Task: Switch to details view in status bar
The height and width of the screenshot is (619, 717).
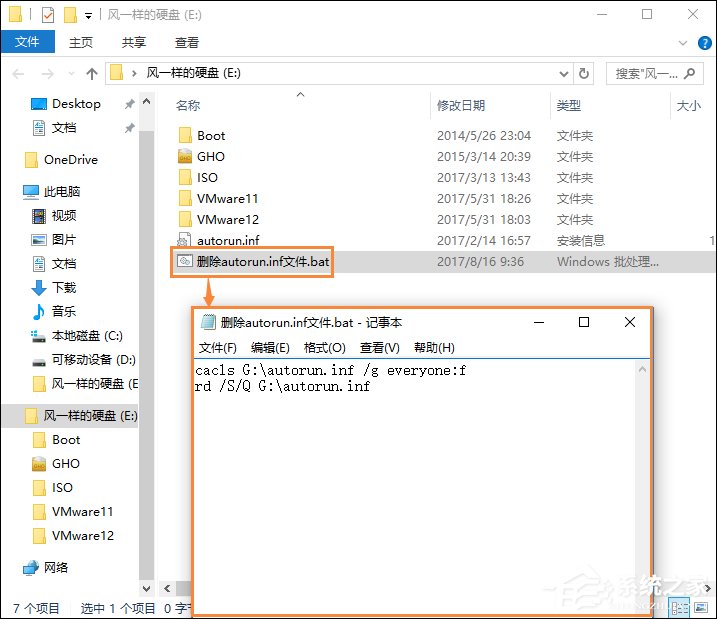Action: (680, 608)
